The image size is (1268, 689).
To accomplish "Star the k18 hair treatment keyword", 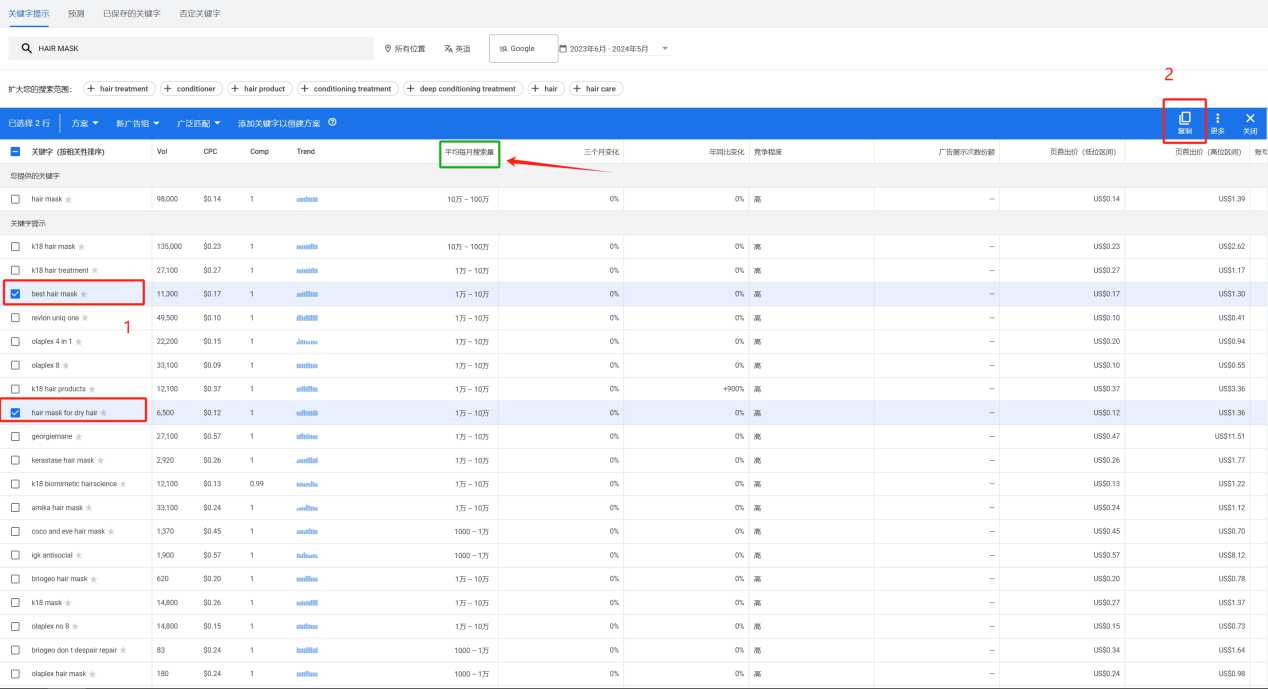I will coord(94,270).
